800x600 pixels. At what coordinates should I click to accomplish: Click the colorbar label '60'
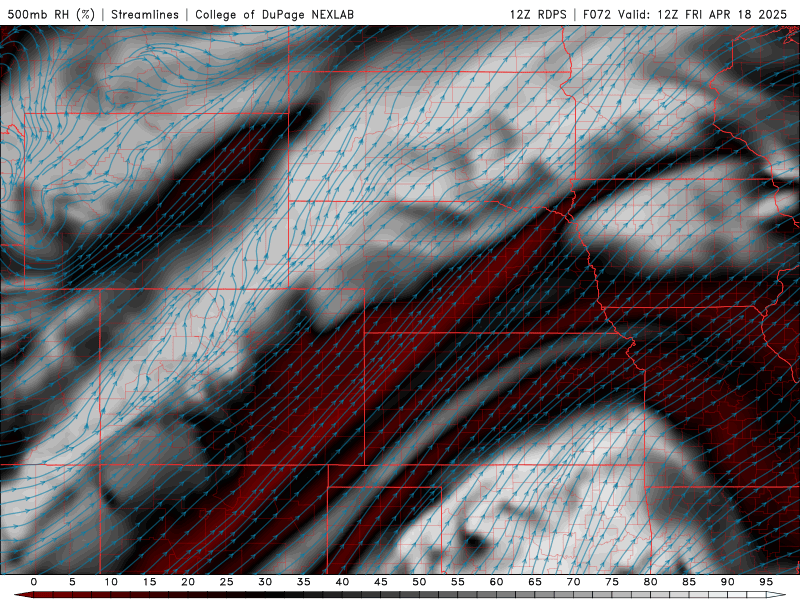click(496, 582)
